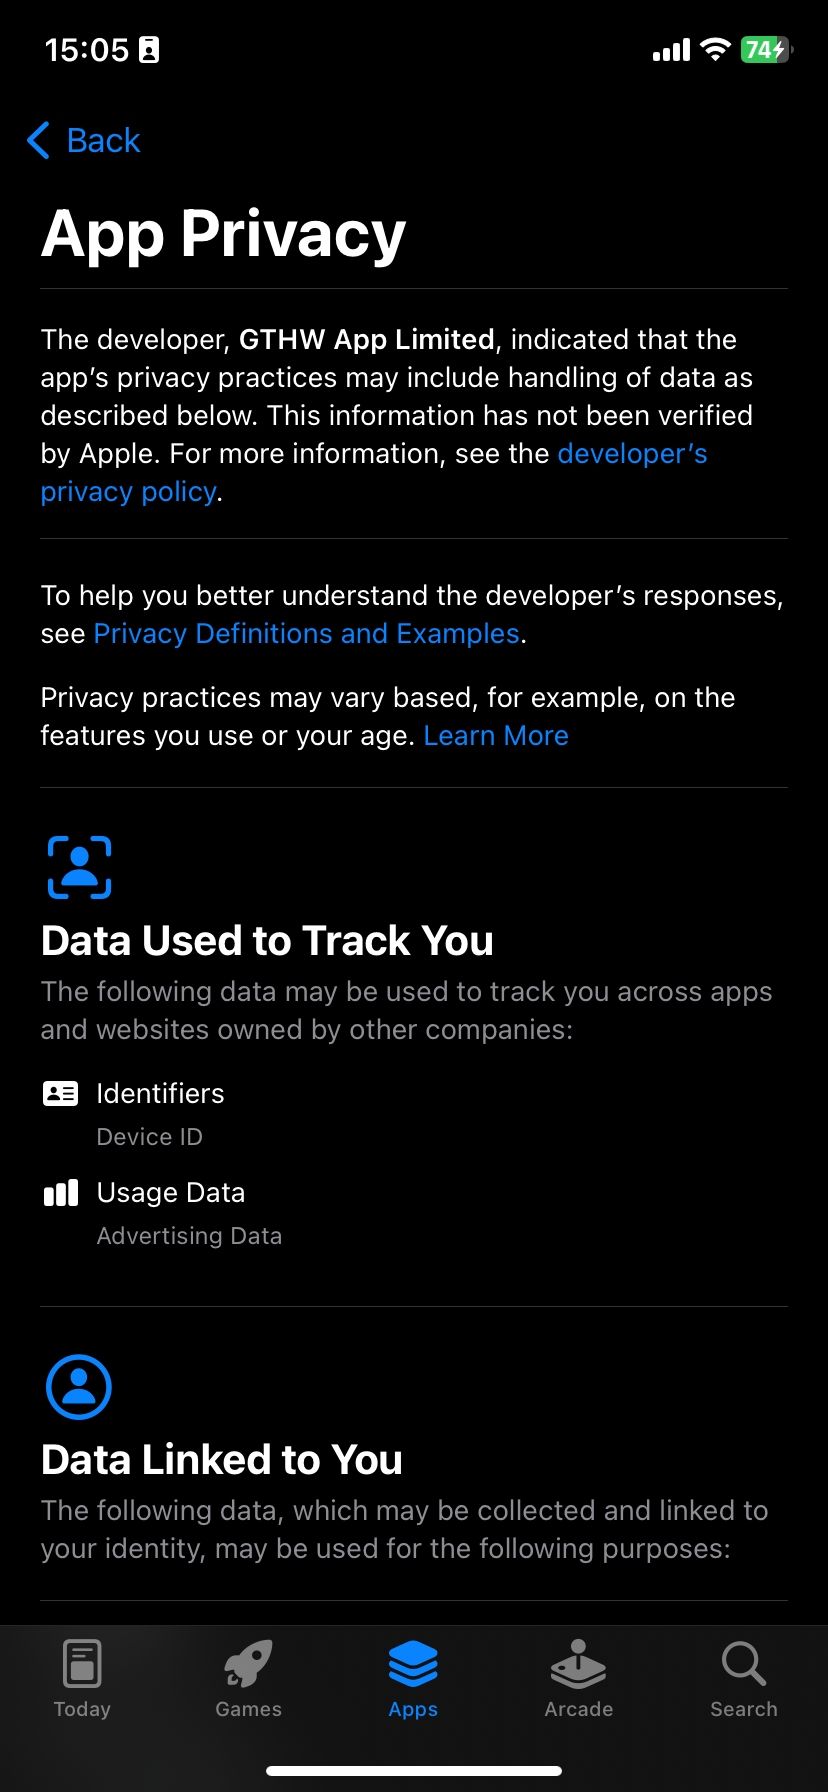Tap the Data Used to Track You icon
The width and height of the screenshot is (828, 1792).
click(x=79, y=867)
